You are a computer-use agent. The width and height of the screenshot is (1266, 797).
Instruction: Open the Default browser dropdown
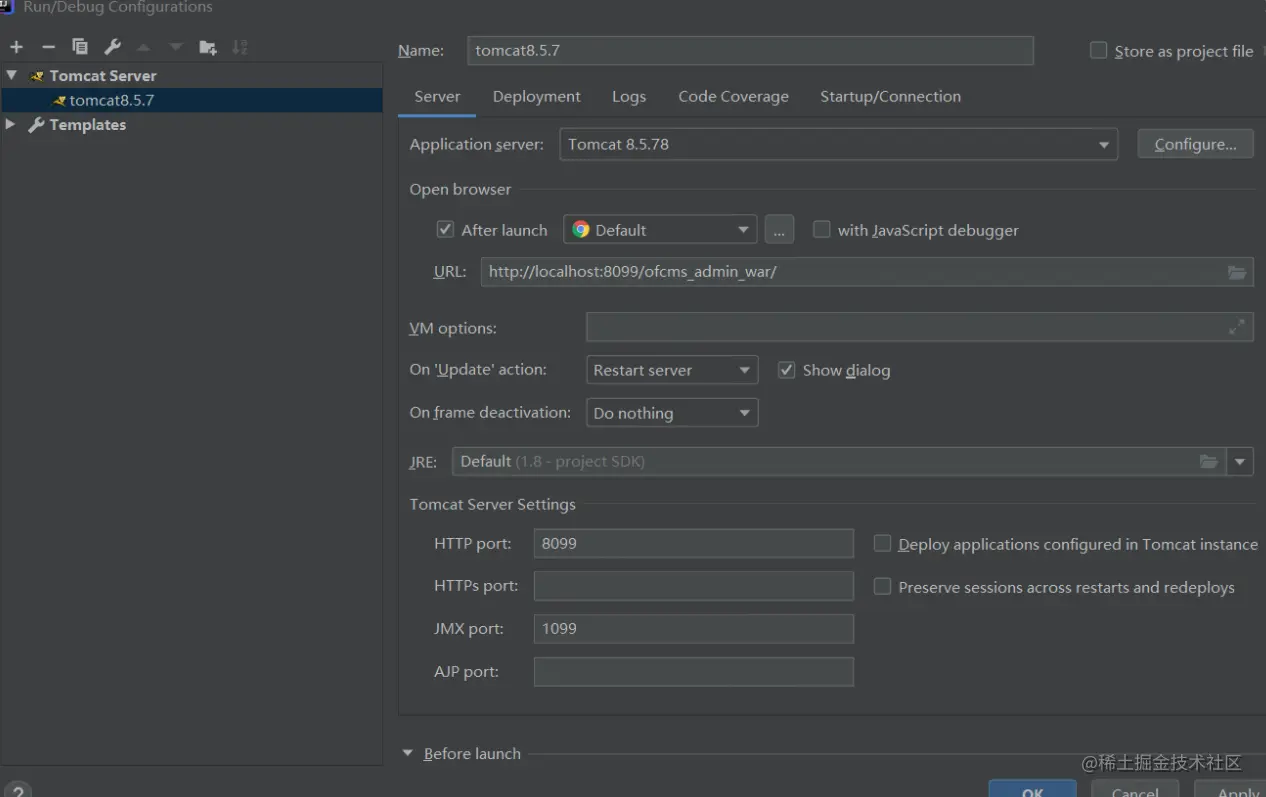coord(660,230)
